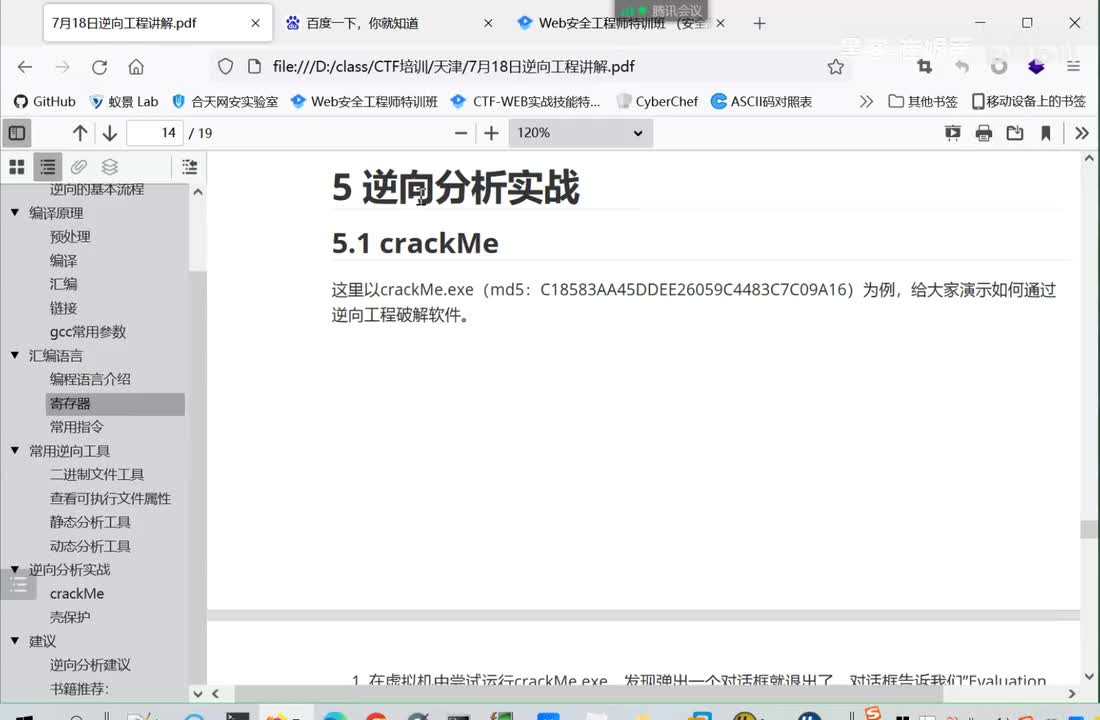Click the floating list button at sidebar edge
The height and width of the screenshot is (720, 1100).
pyautogui.click(x=18, y=584)
